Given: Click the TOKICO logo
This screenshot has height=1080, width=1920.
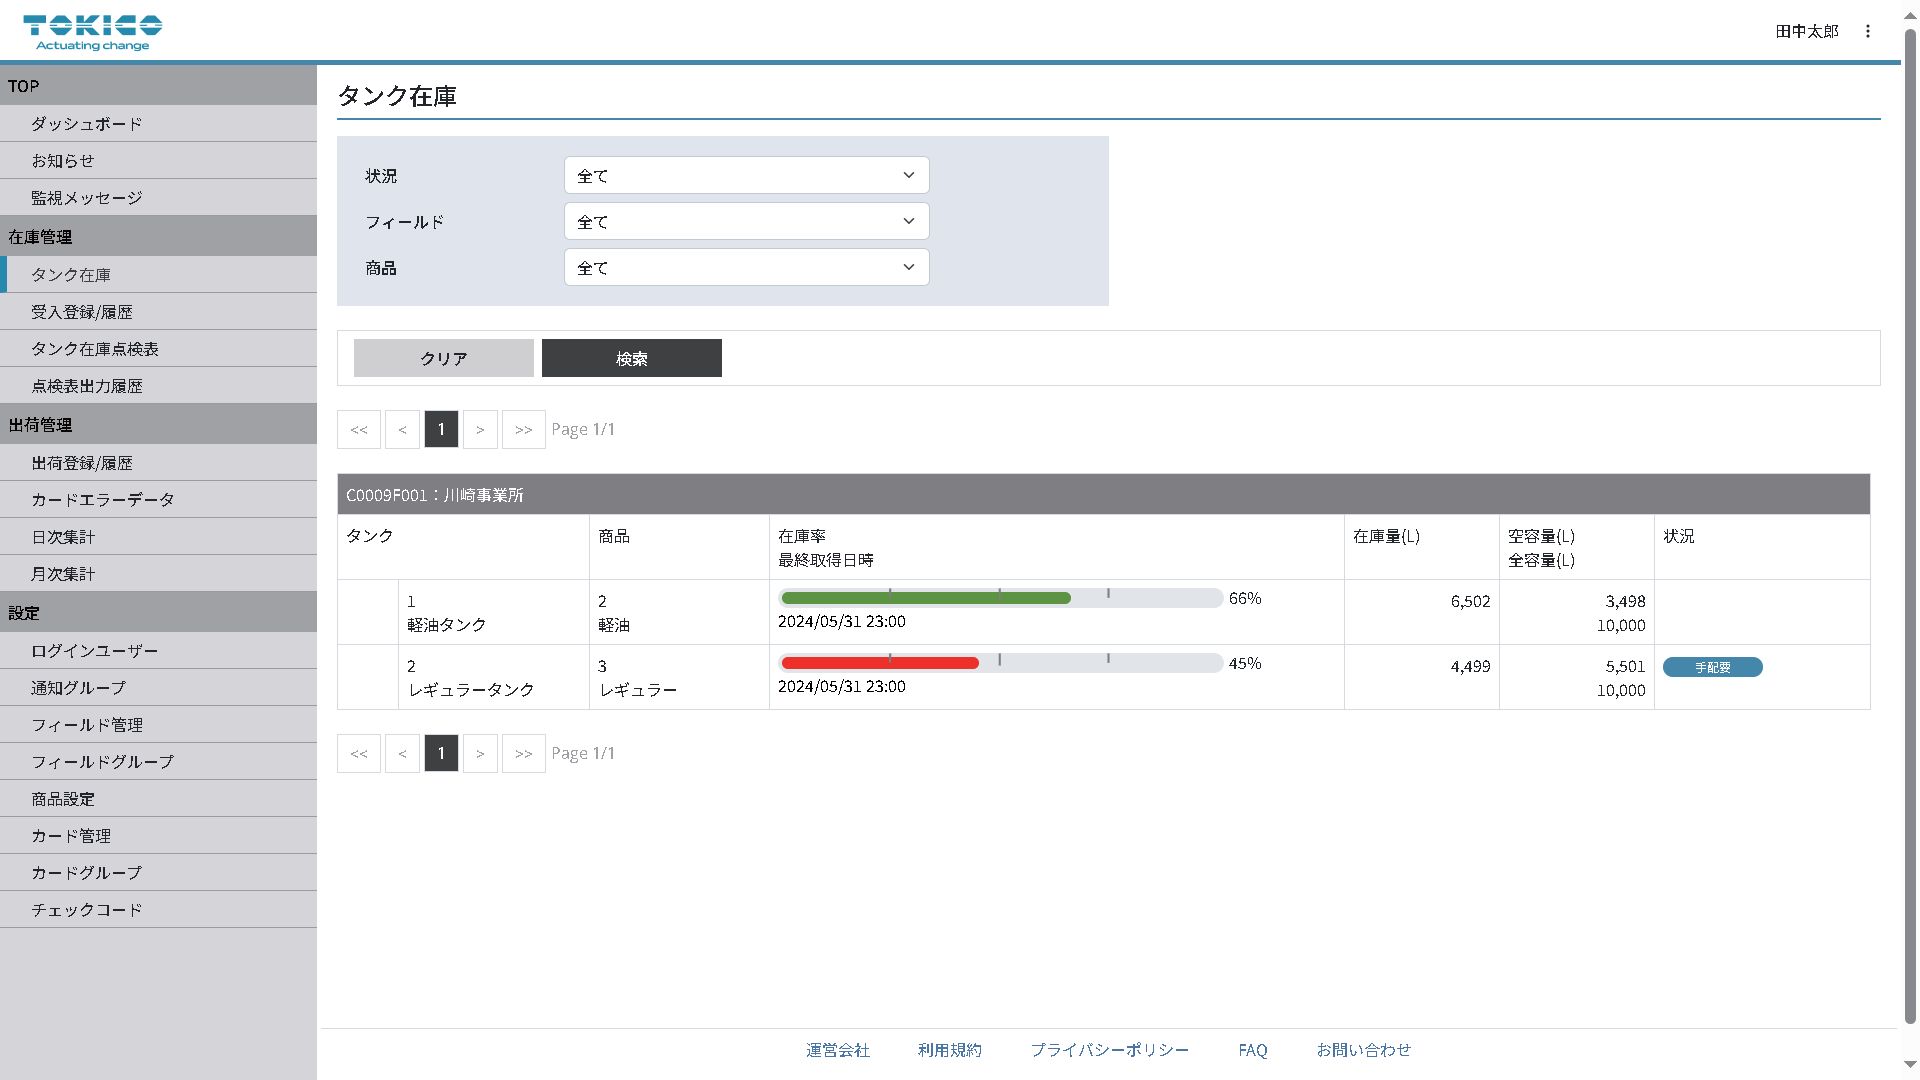Looking at the screenshot, I should point(92,32).
